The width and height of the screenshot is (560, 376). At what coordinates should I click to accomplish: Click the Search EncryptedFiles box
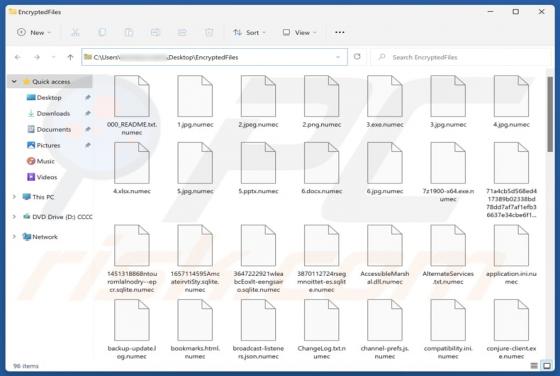click(x=461, y=57)
